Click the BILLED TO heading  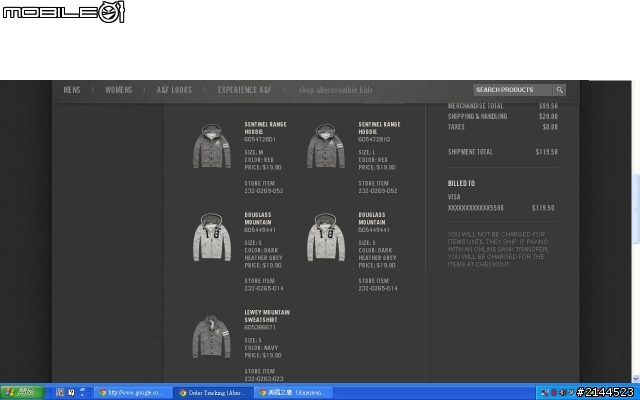pos(461,183)
